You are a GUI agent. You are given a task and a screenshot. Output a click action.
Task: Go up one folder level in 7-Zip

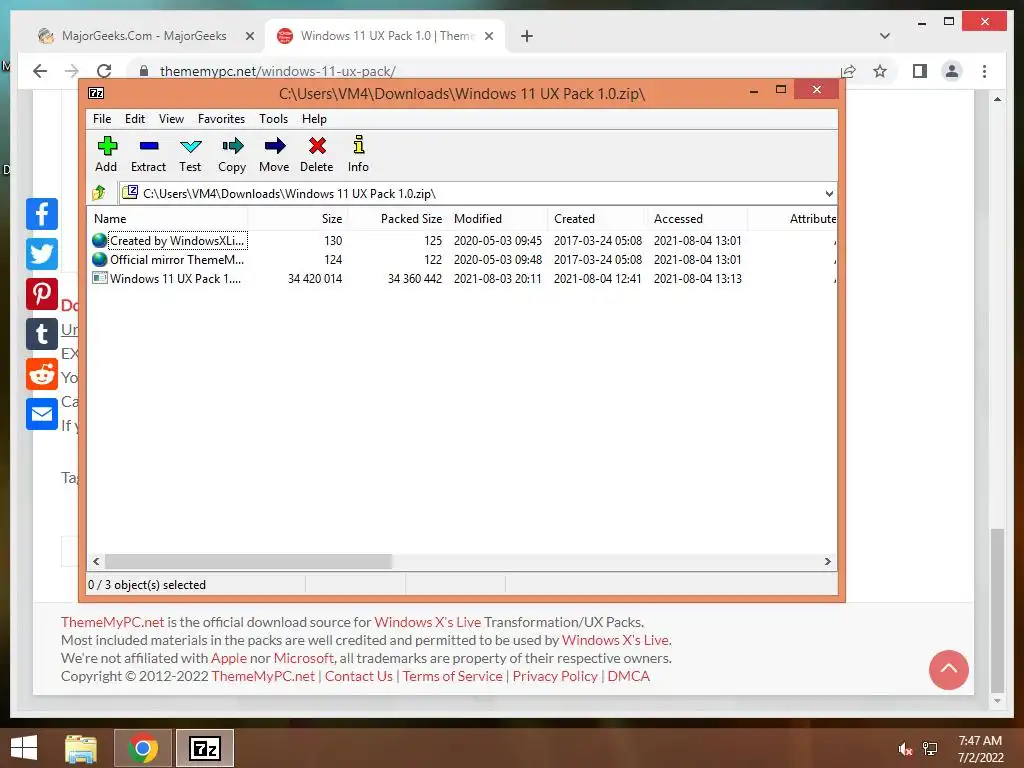[x=99, y=193]
